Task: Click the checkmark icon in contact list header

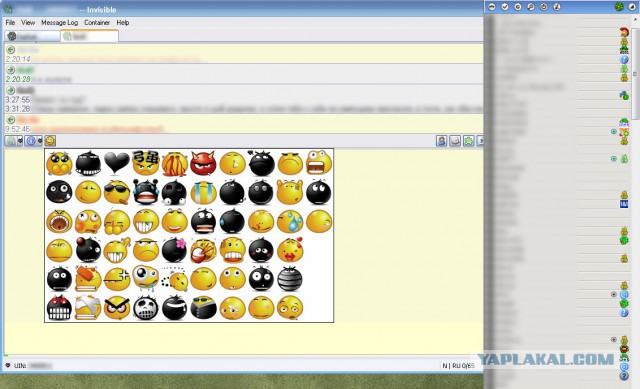Action: pos(504,7)
